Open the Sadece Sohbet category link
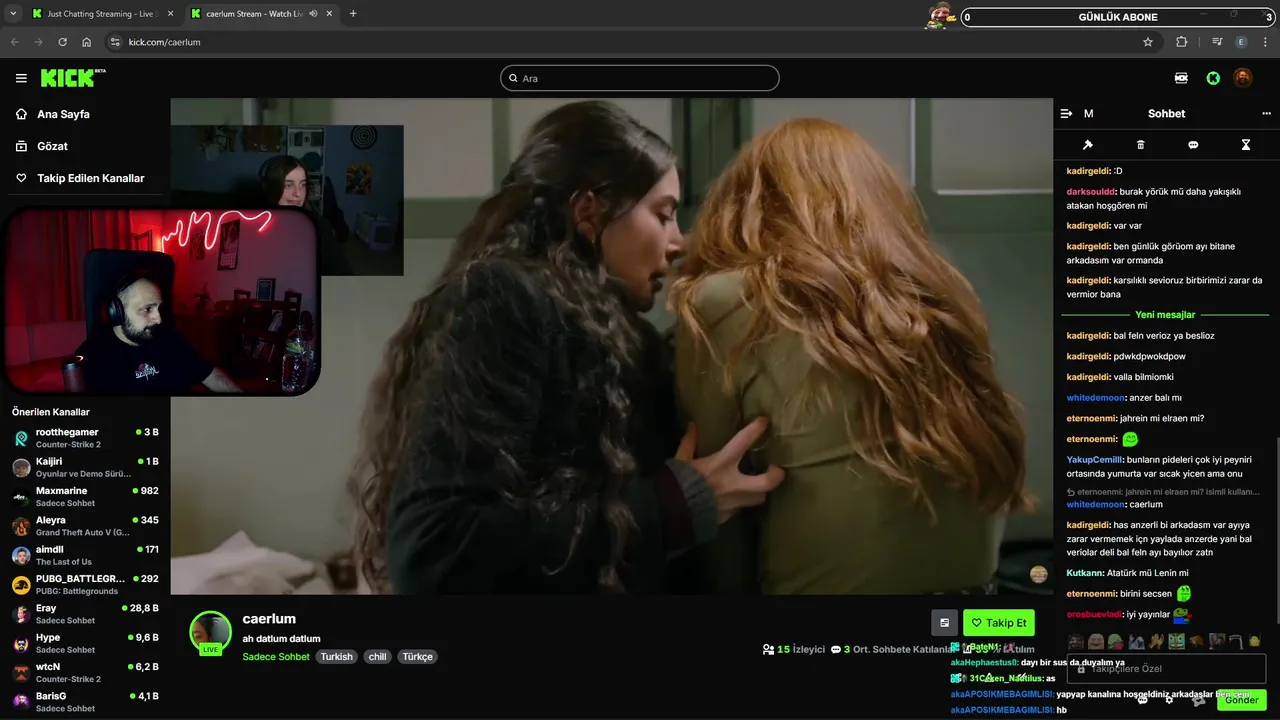Image resolution: width=1280 pixels, height=720 pixels. coord(276,657)
